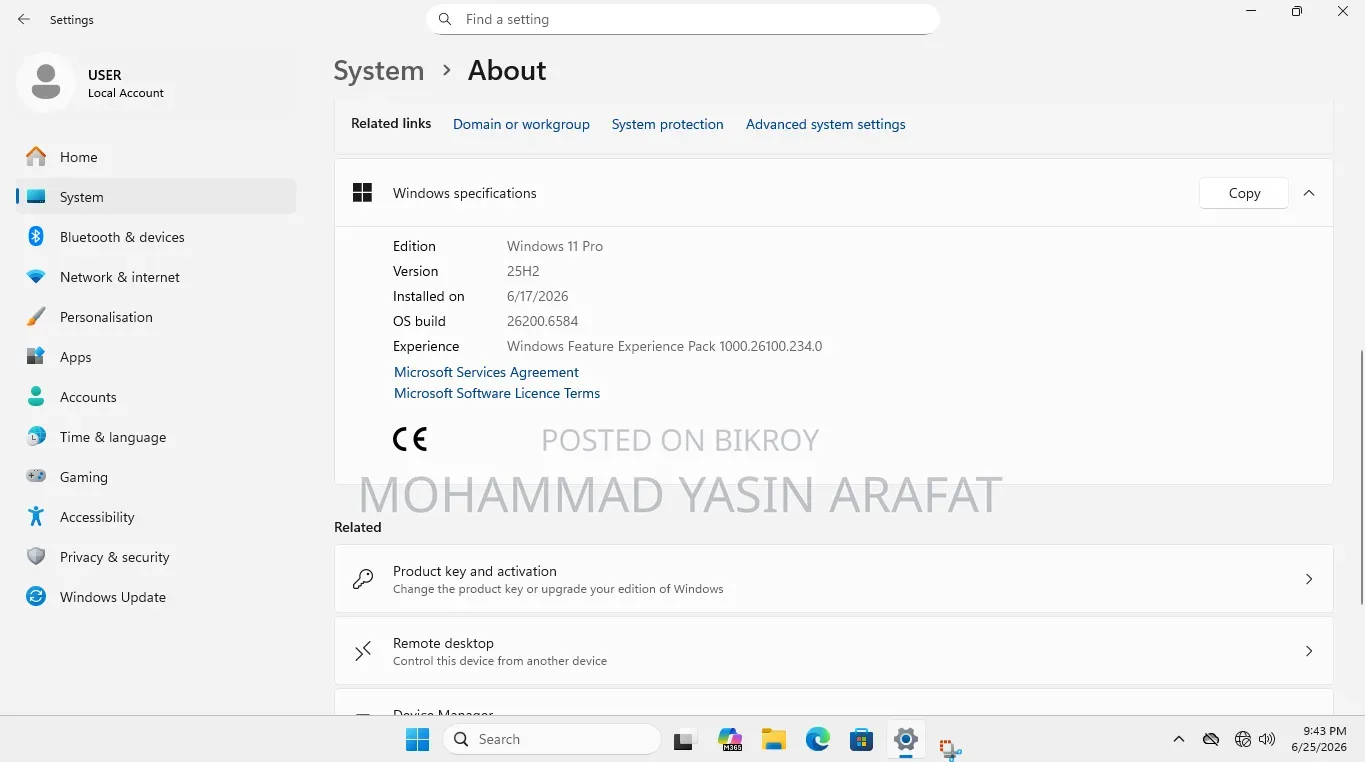Click the Gaming controller icon
The width and height of the screenshot is (1365, 762).
coord(36,477)
